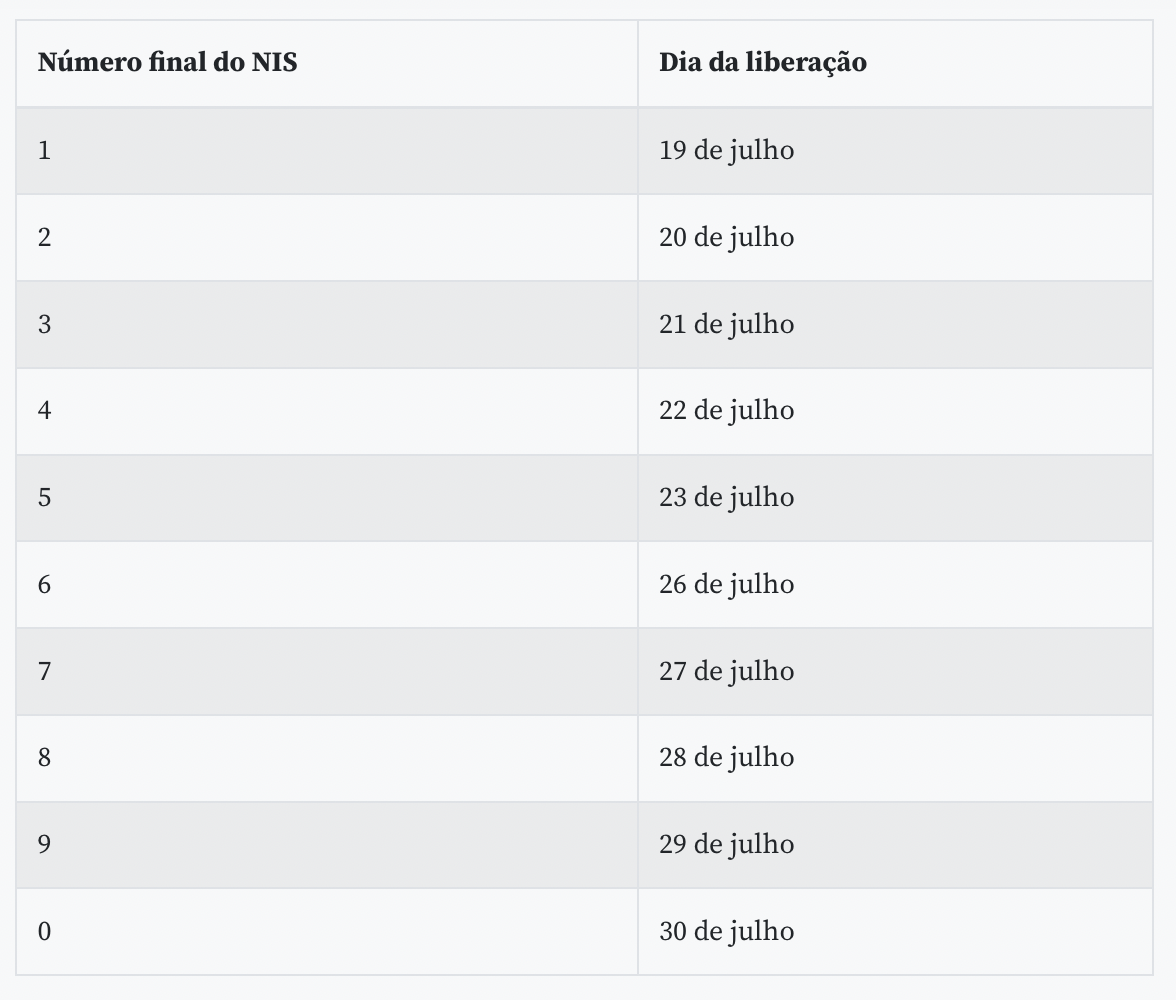Click NIS final number 9 cell
This screenshot has width=1176, height=1000.
(44, 845)
